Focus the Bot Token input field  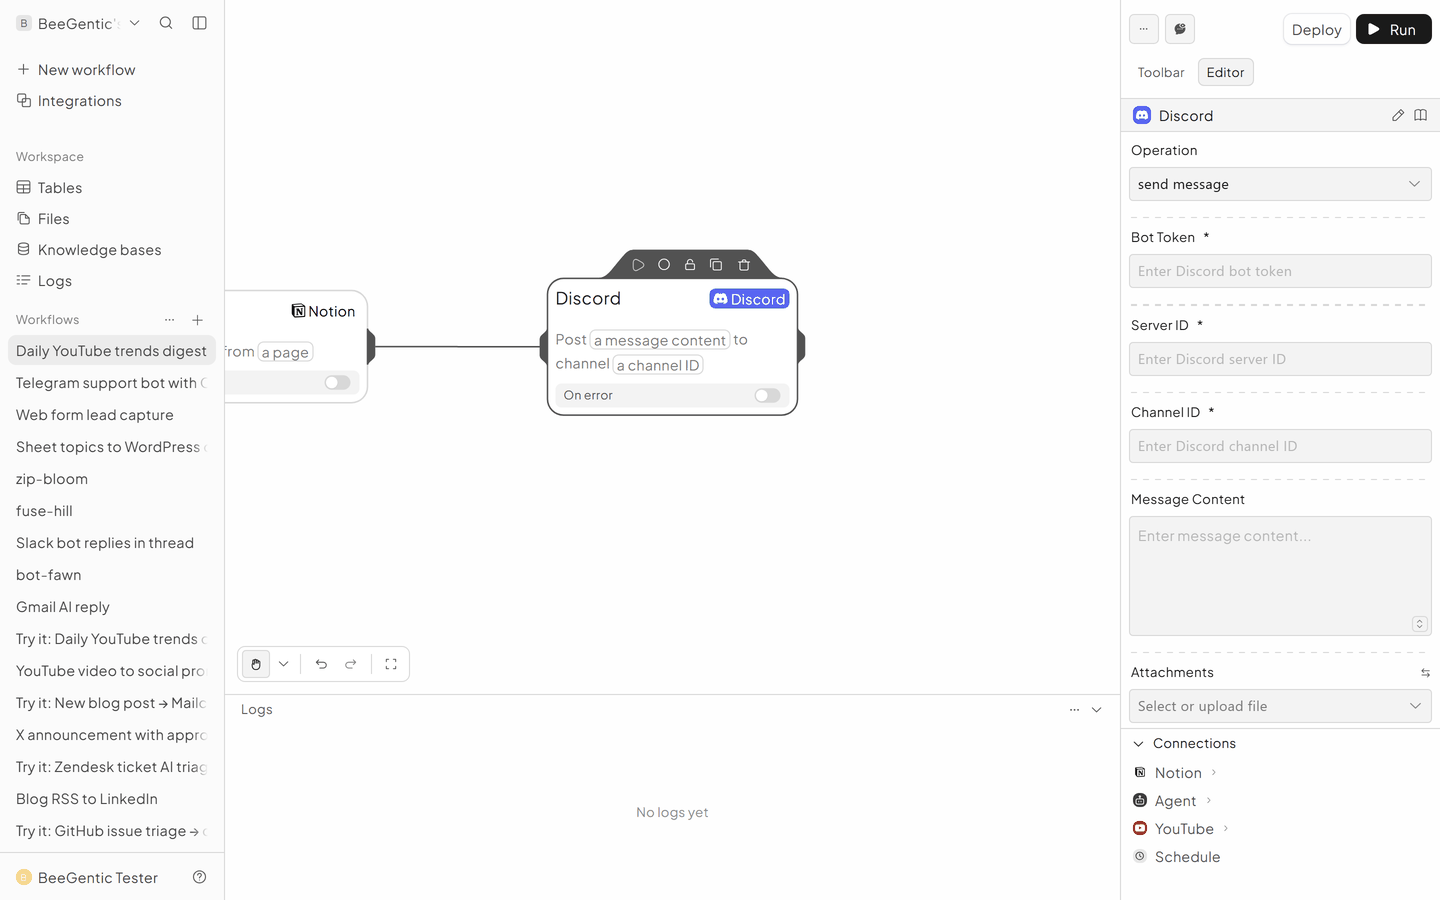[x=1280, y=271]
